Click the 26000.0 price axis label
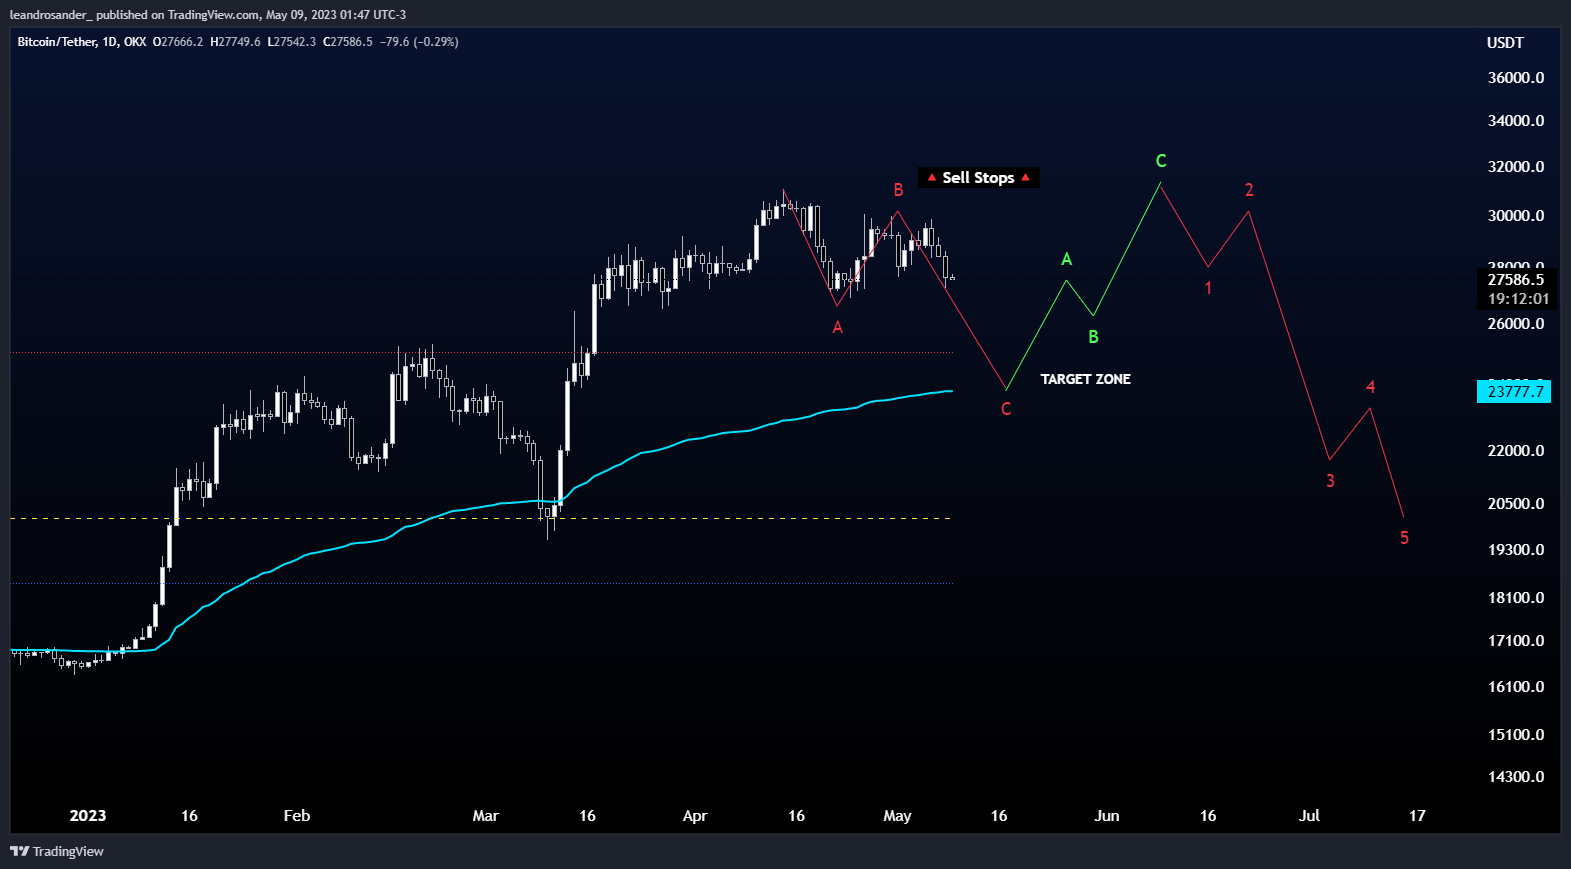The image size is (1571, 869). pyautogui.click(x=1516, y=324)
